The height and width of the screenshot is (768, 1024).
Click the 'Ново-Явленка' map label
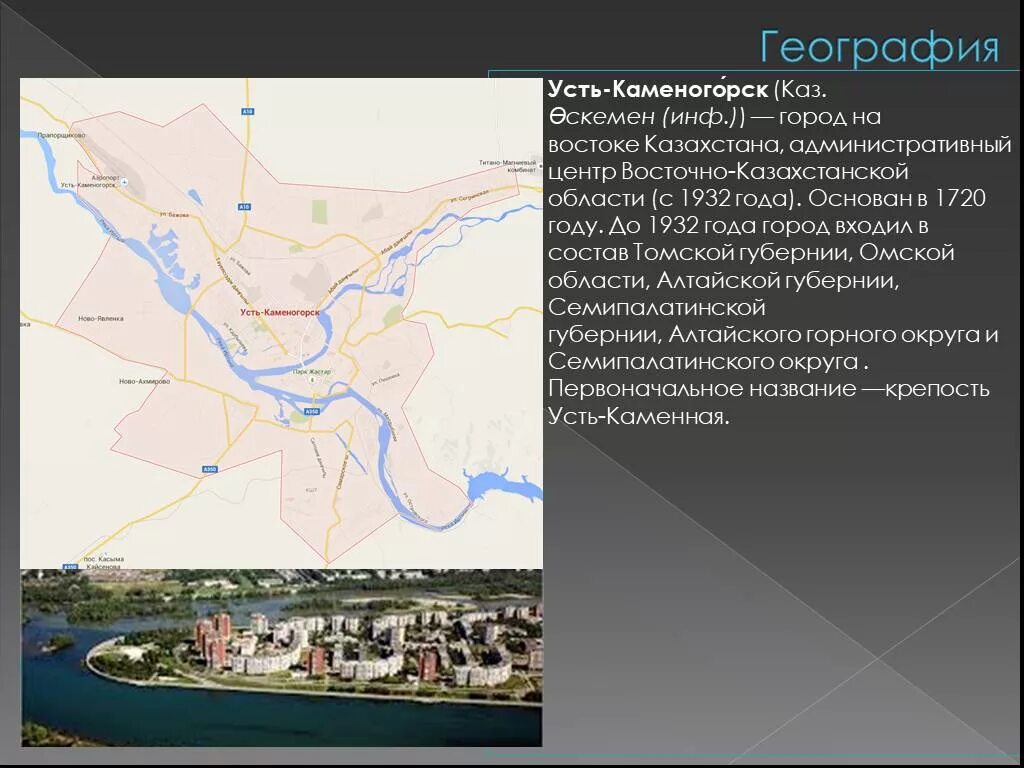coord(101,319)
